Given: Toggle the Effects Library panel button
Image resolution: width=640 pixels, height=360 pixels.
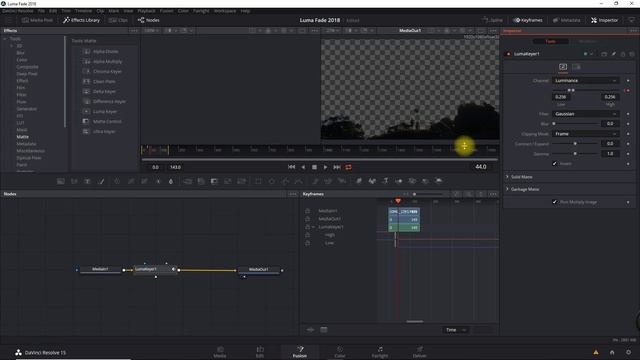Looking at the screenshot, I should [81, 20].
